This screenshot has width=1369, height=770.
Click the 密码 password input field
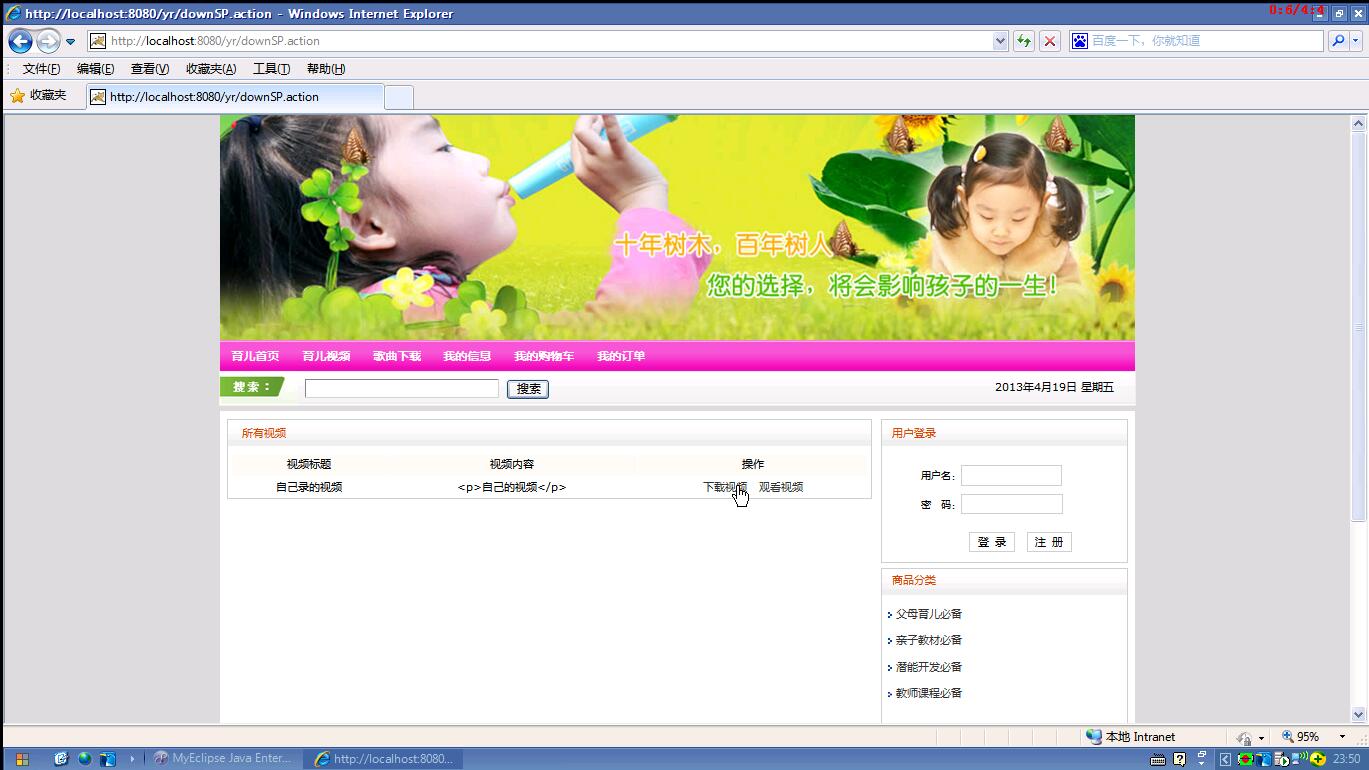pos(1011,504)
